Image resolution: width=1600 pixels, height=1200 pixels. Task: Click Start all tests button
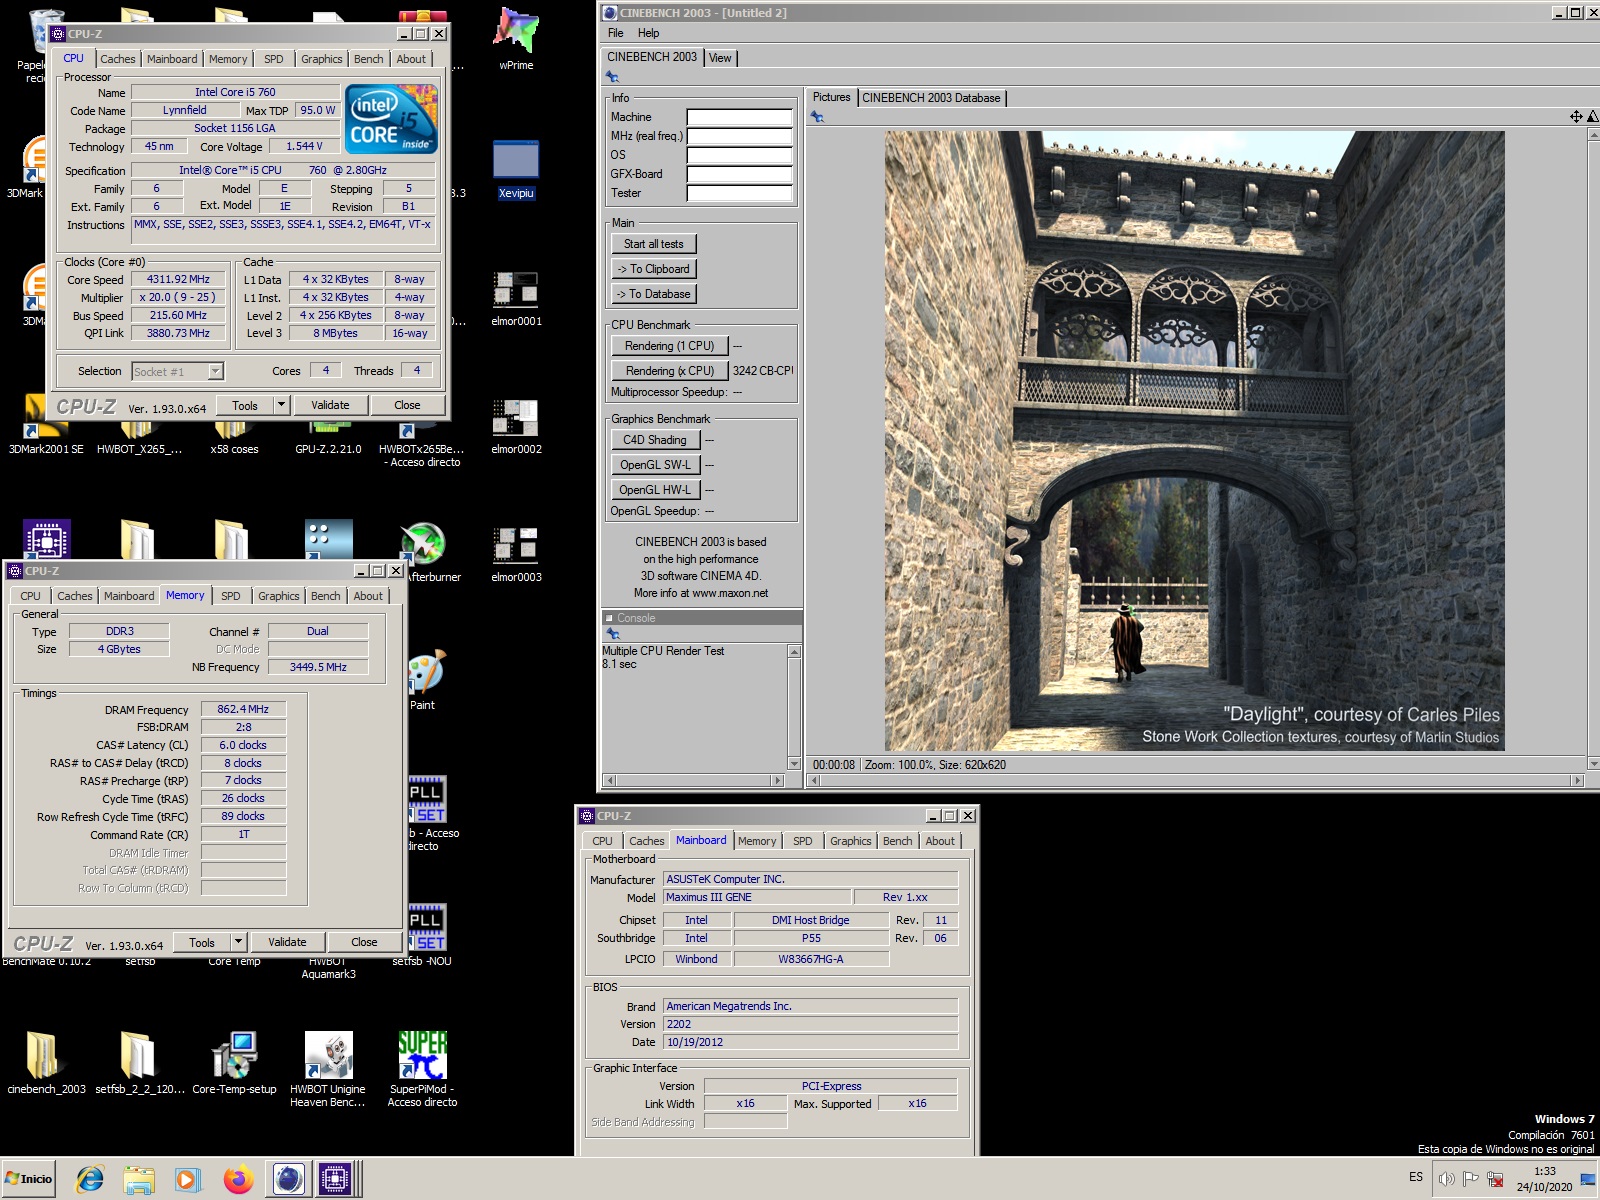click(653, 244)
